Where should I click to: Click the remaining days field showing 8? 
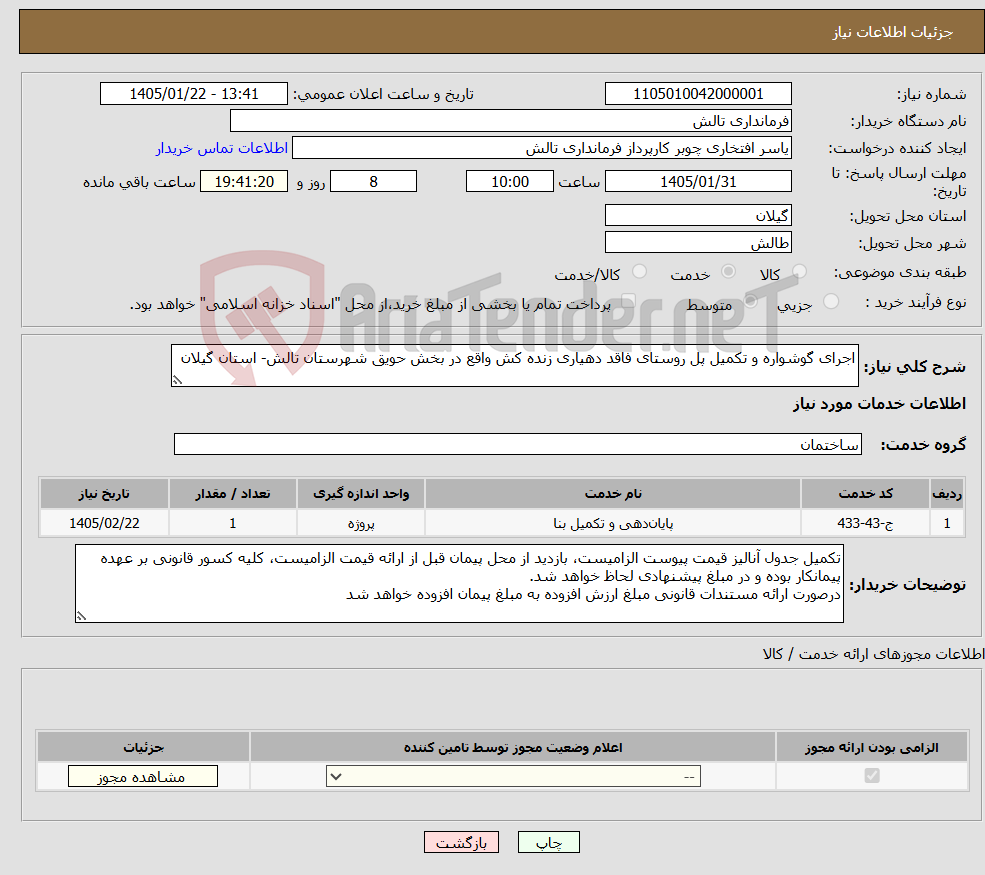tap(373, 182)
